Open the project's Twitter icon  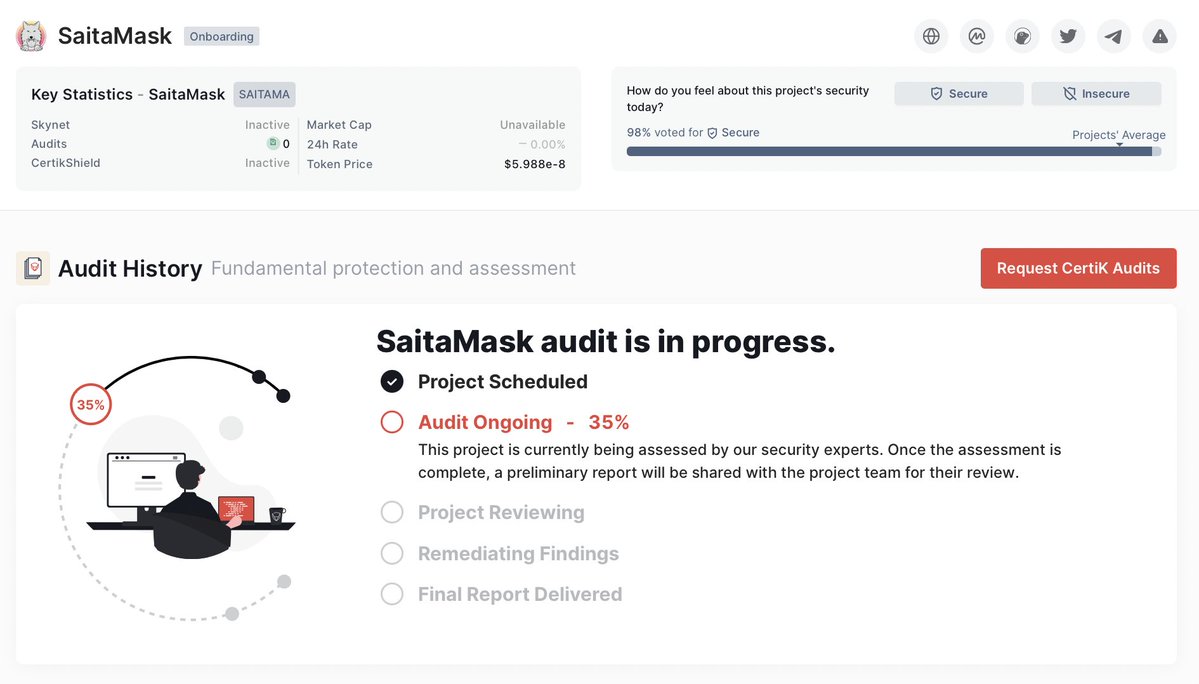[1068, 36]
